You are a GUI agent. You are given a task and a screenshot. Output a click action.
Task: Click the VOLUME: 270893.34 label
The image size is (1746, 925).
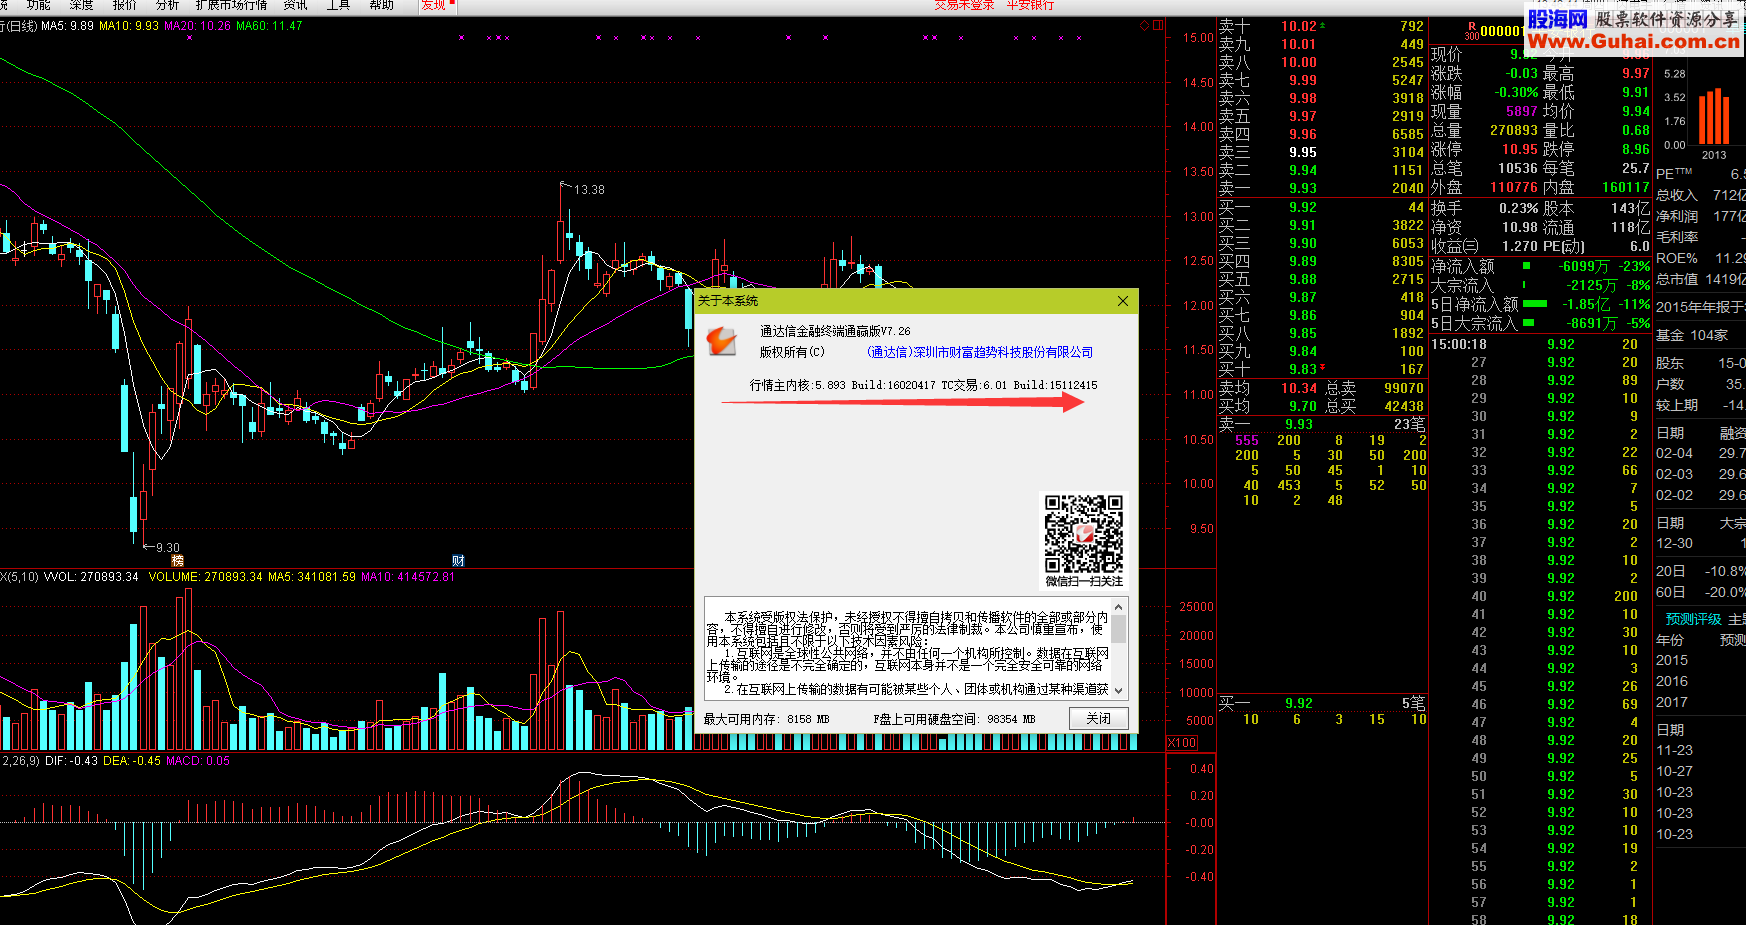point(205,577)
